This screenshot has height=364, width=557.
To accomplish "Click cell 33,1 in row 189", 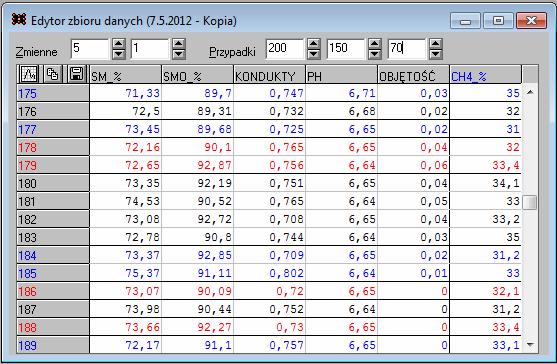I will (486, 345).
